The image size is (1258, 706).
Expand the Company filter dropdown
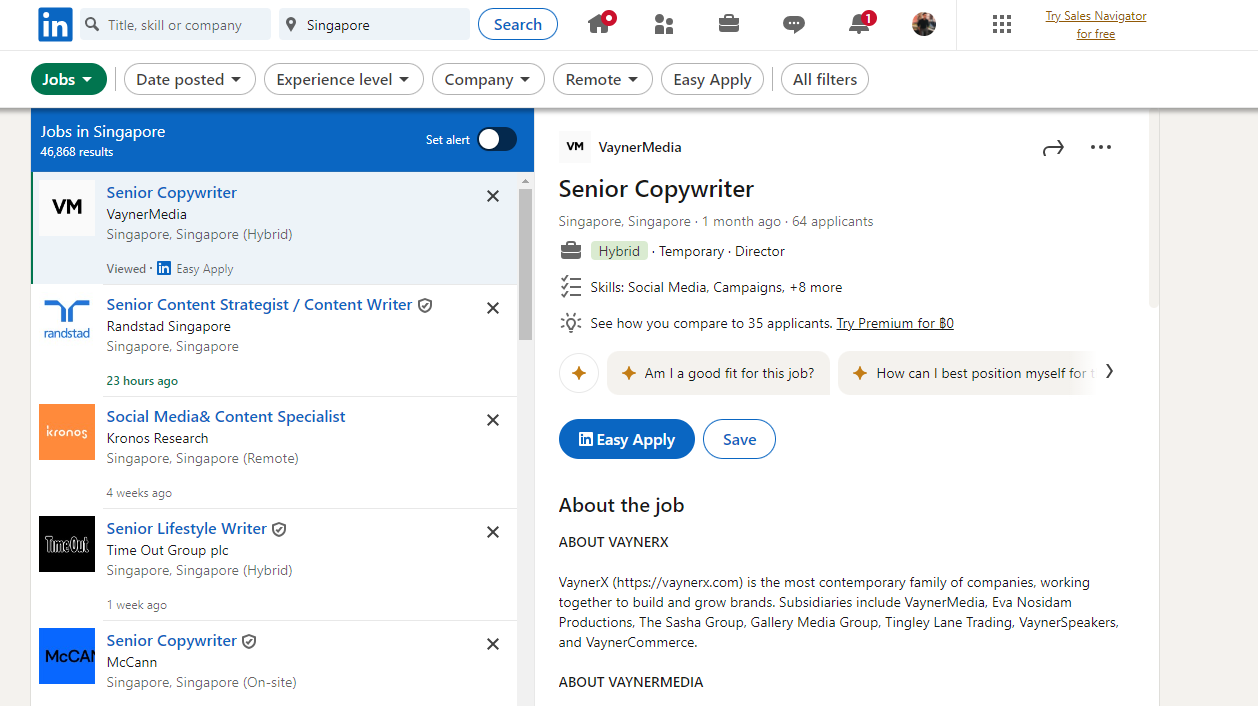(x=489, y=79)
